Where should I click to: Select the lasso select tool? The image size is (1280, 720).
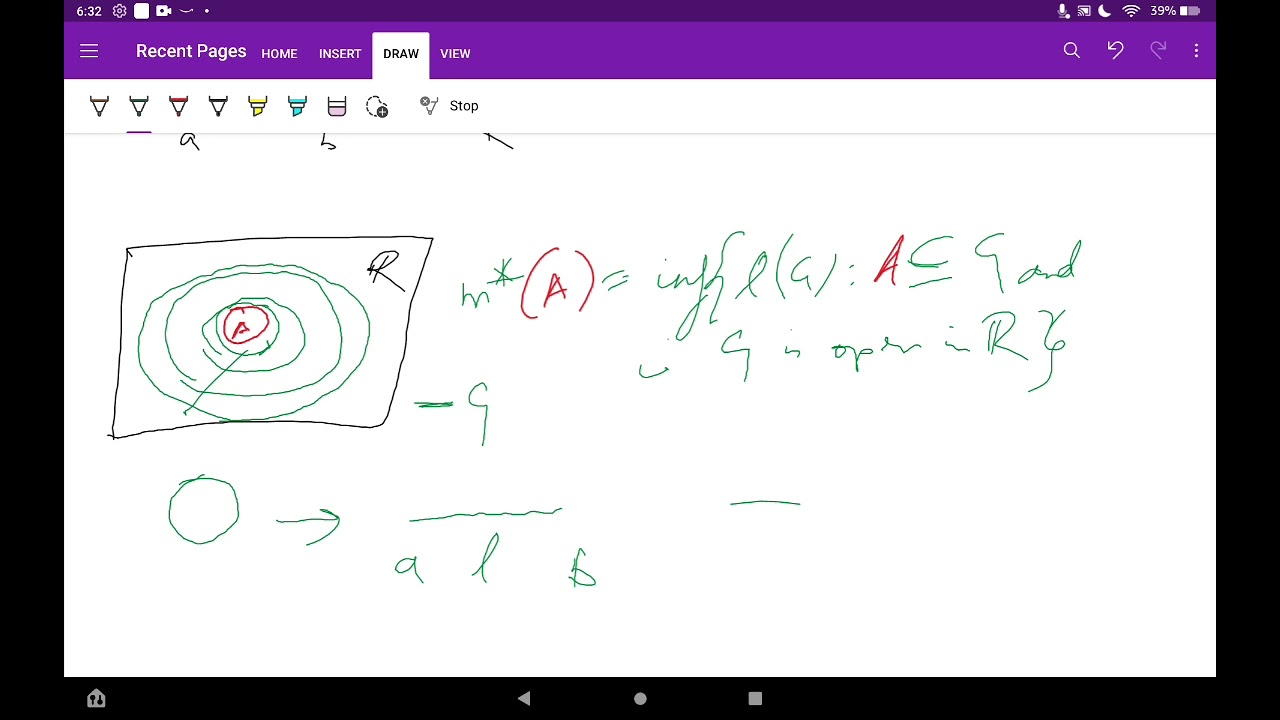pos(377,106)
